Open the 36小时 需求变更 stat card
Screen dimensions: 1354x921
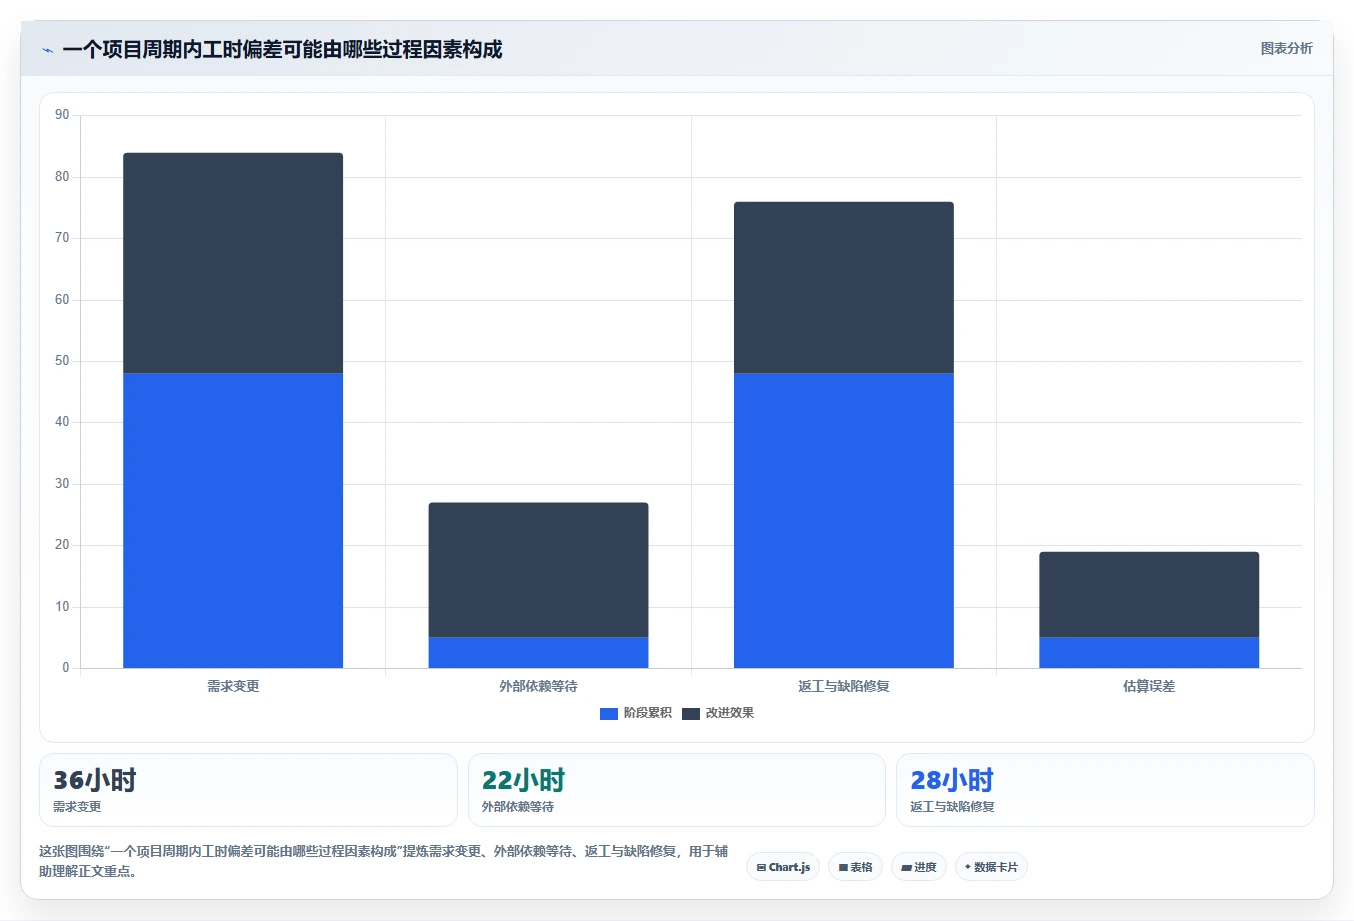point(248,790)
